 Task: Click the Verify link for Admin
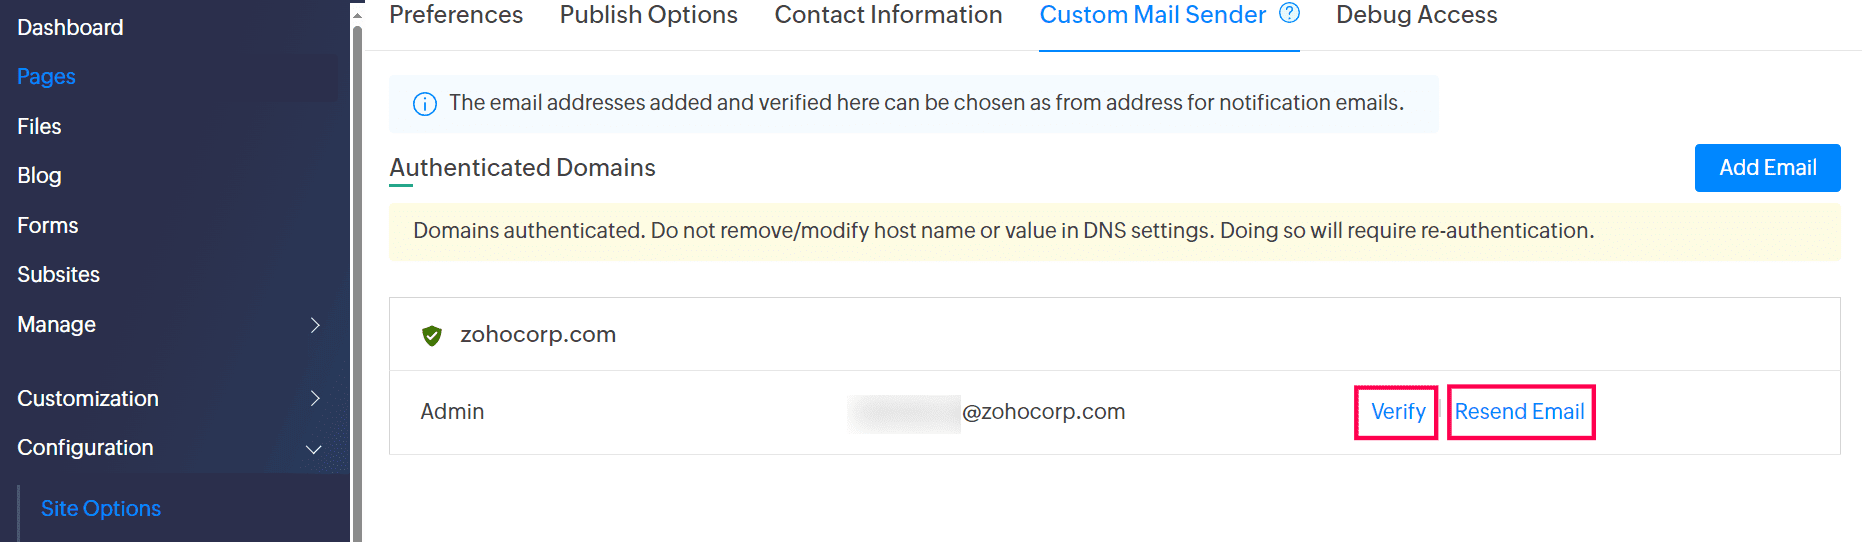(1397, 412)
